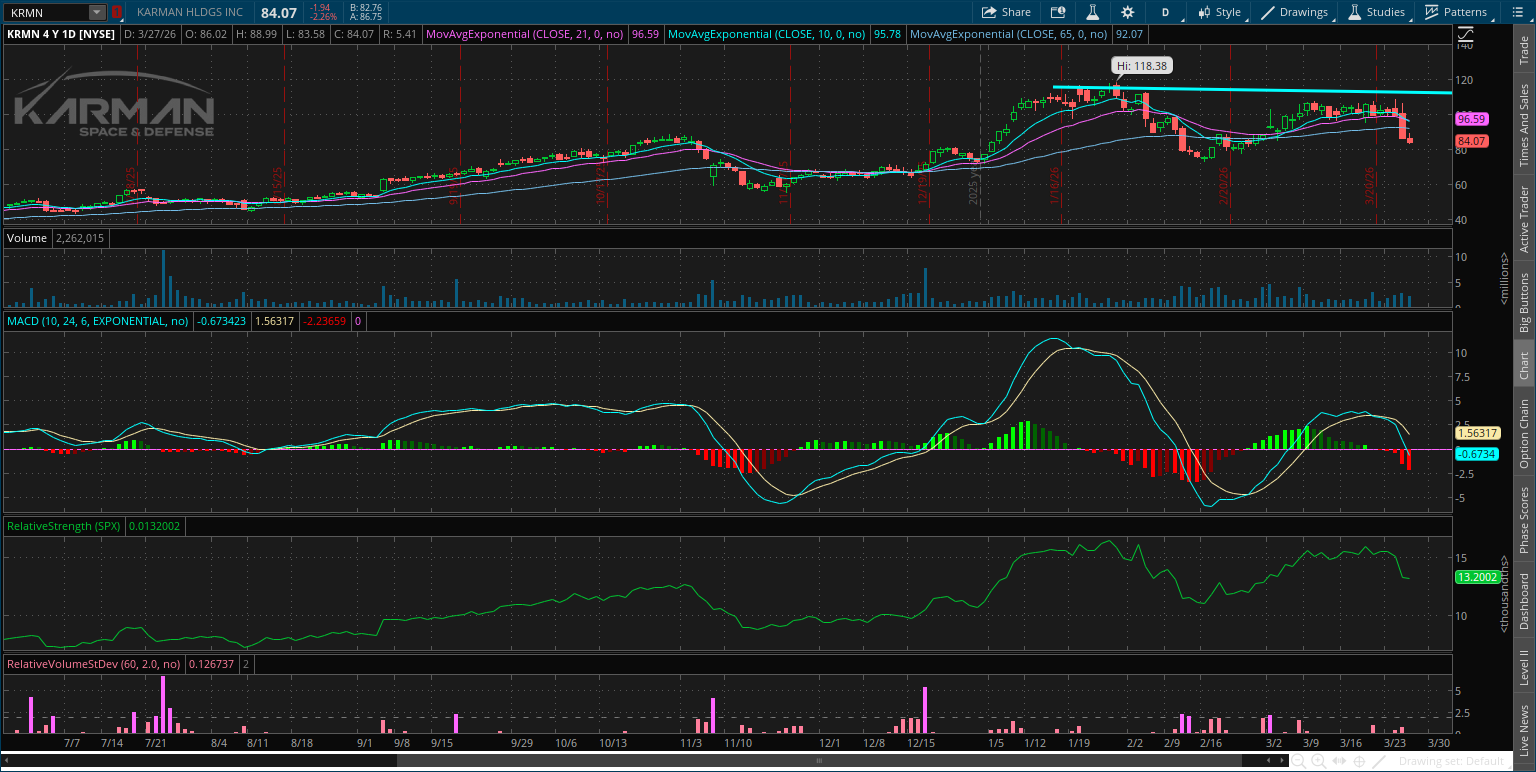Open the news/alerts card icon beside Share

1058,12
